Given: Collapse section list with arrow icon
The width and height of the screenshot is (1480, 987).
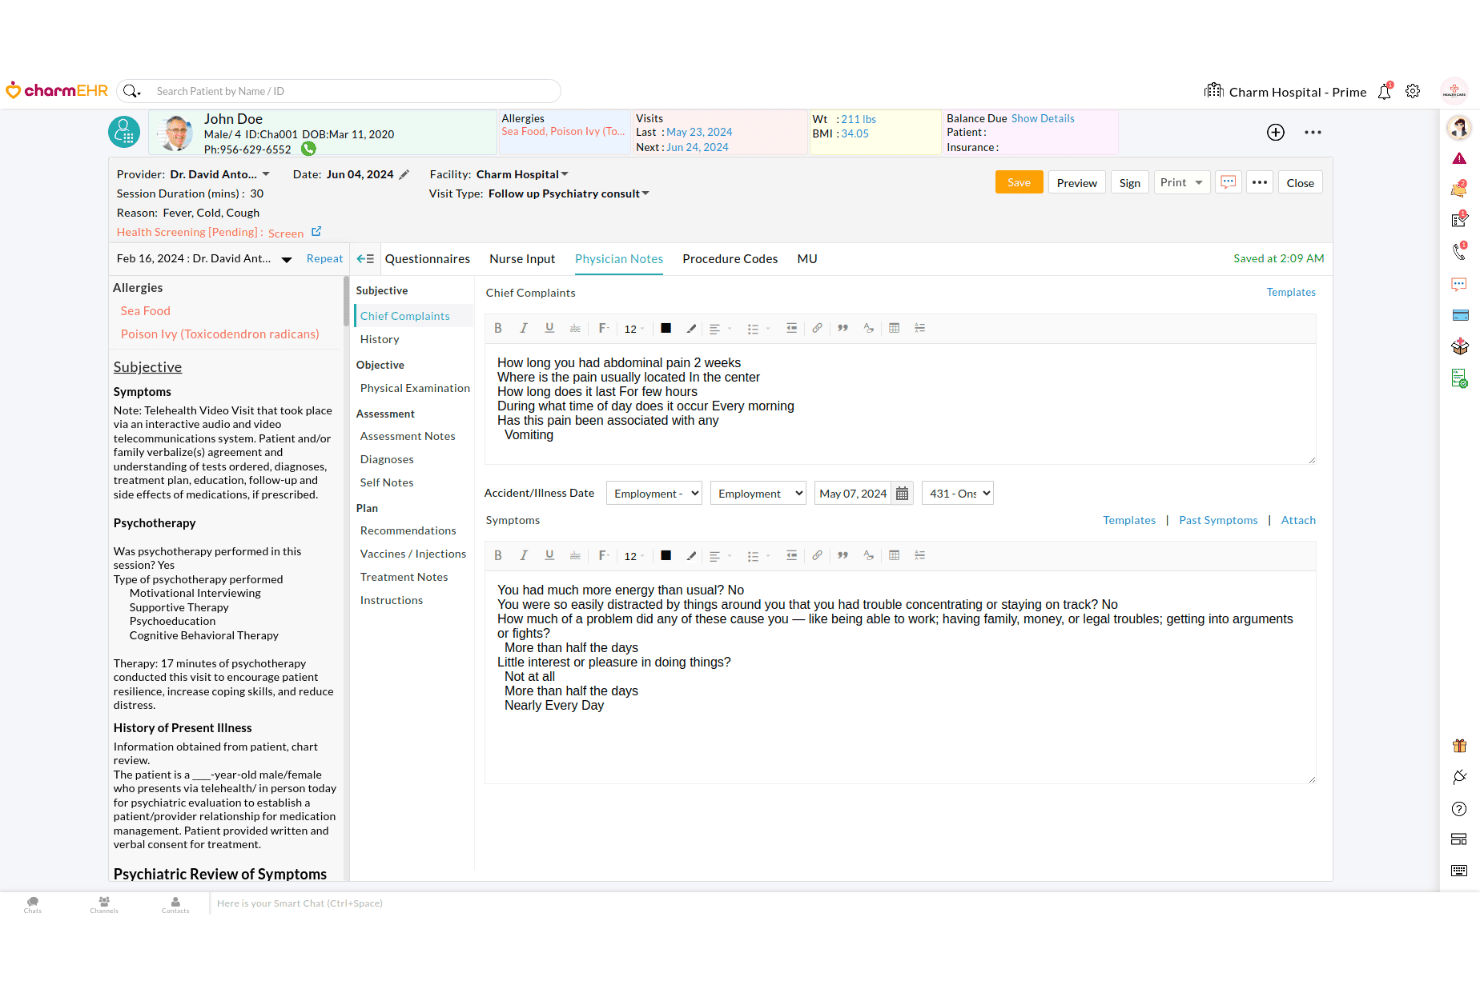Looking at the screenshot, I should click(x=365, y=258).
